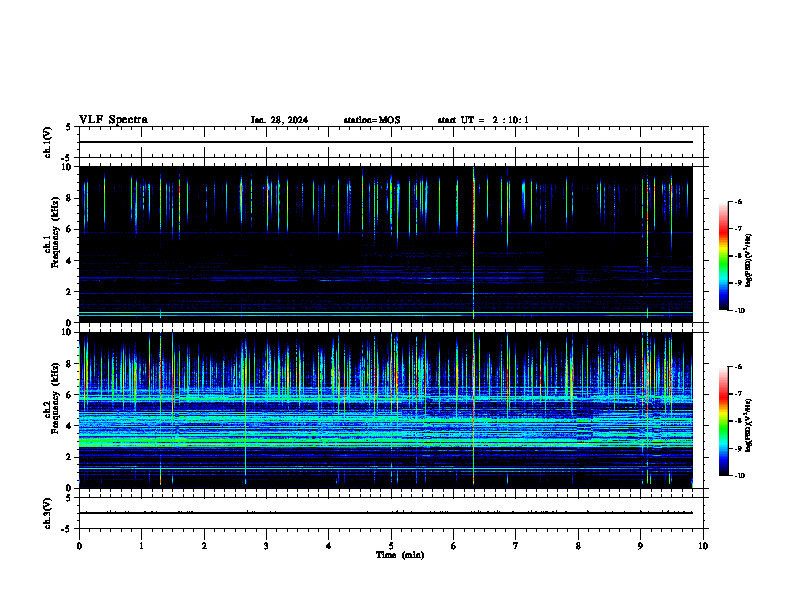Viewport: 792px width, 612px height.
Task: Click the "start UT = 2:10:1" header text
Action: pos(483,120)
